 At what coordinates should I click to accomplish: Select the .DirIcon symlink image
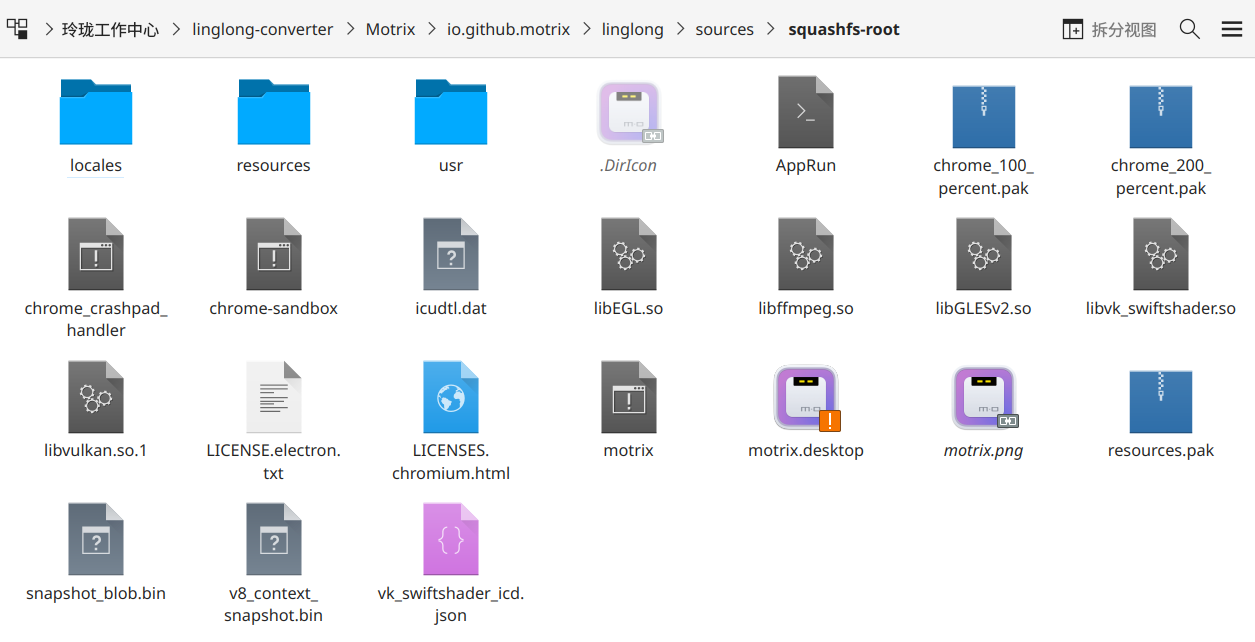tap(629, 113)
